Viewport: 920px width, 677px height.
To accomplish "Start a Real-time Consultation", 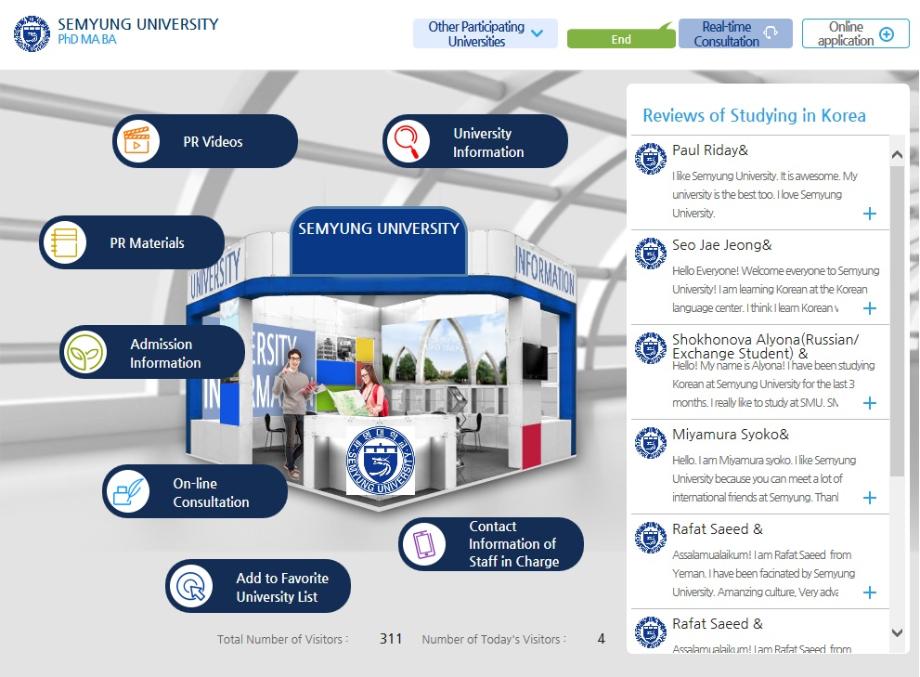I will 735,33.
